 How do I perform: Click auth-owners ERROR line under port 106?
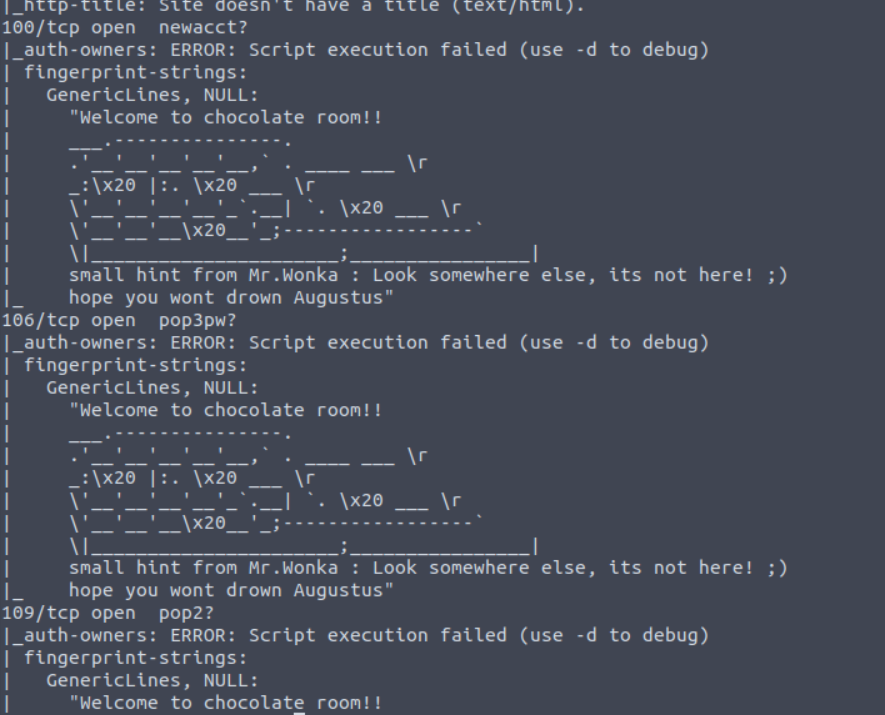pyautogui.click(x=356, y=343)
